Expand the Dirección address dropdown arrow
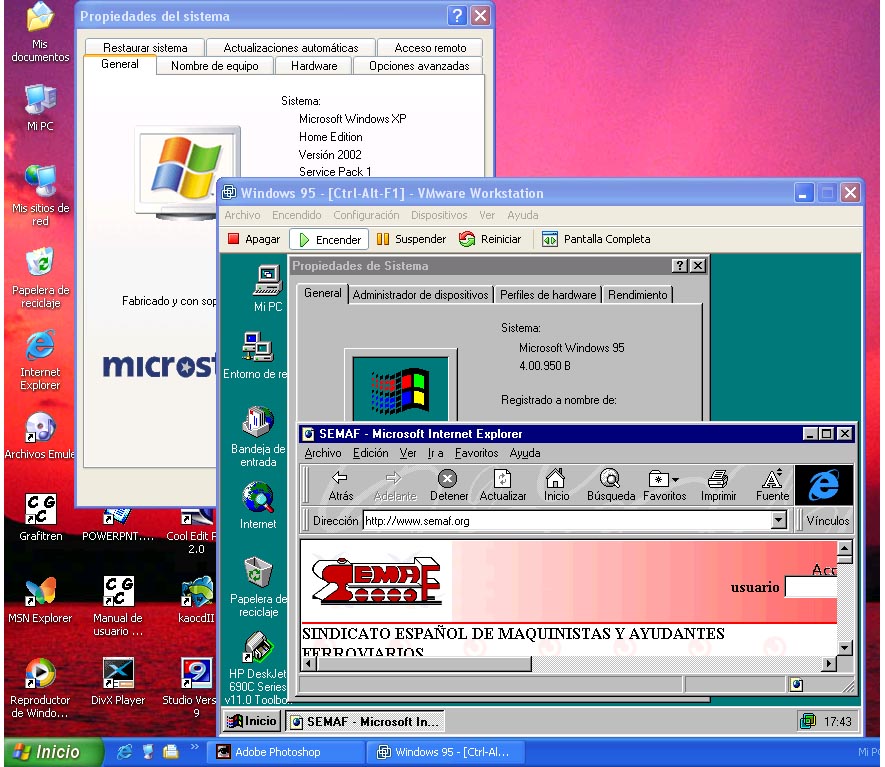Screen dimensions: 885x767 (x=778, y=520)
